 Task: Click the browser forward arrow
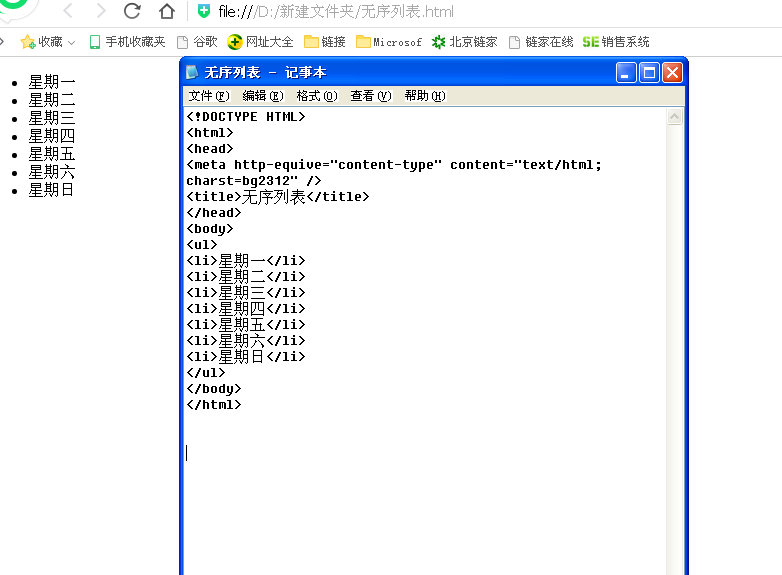[x=101, y=10]
